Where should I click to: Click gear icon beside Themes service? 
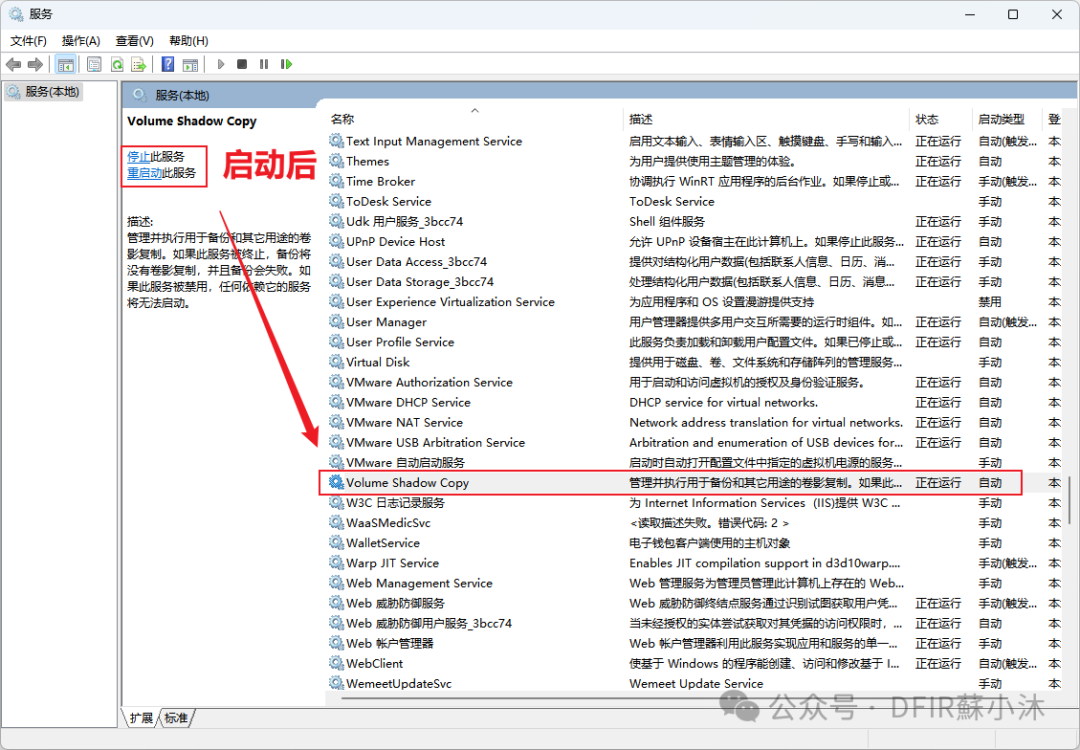pos(336,160)
